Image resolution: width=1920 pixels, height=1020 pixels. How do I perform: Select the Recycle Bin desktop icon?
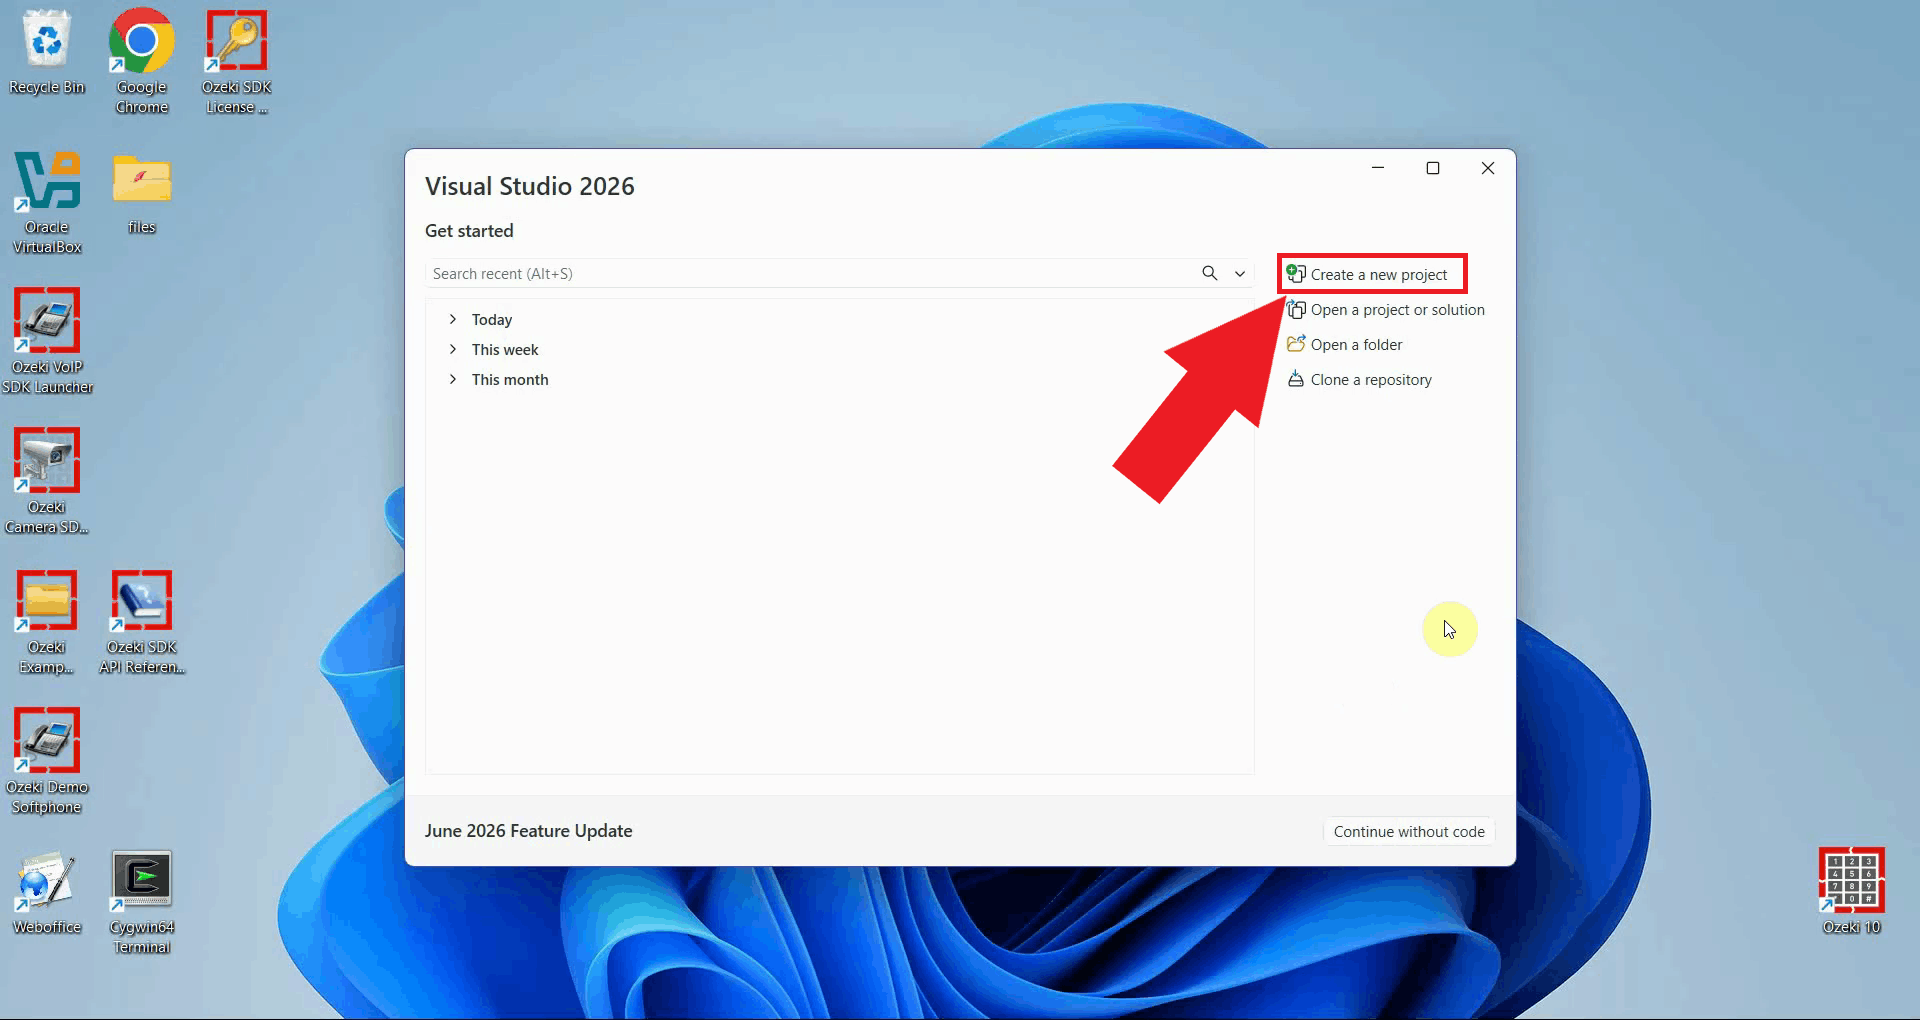pyautogui.click(x=47, y=53)
